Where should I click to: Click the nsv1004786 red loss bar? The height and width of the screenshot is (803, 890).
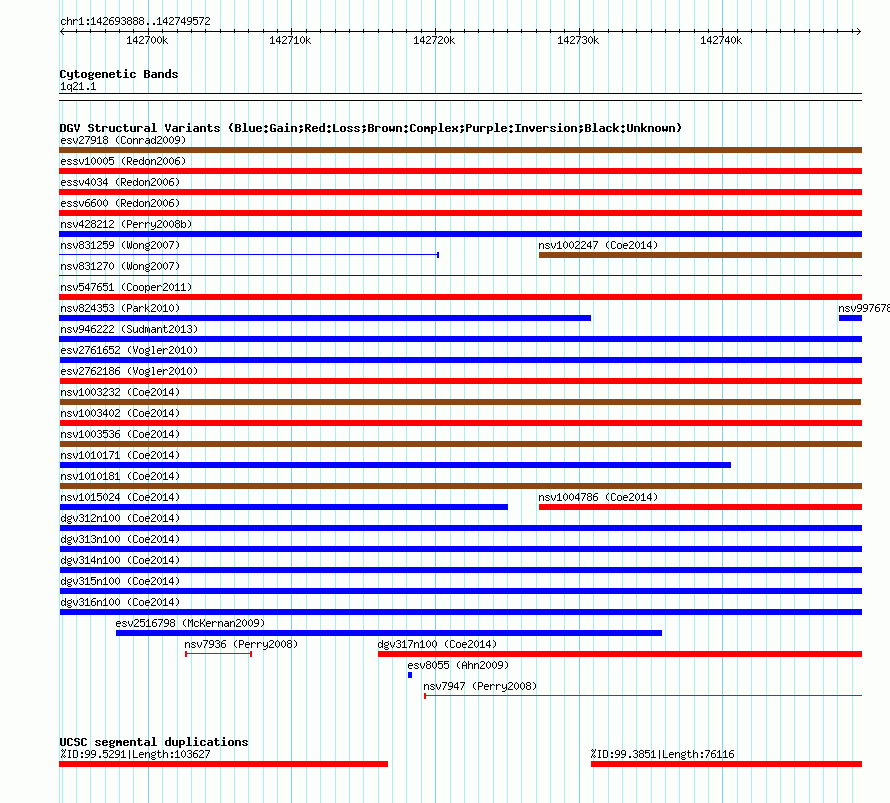click(x=700, y=507)
